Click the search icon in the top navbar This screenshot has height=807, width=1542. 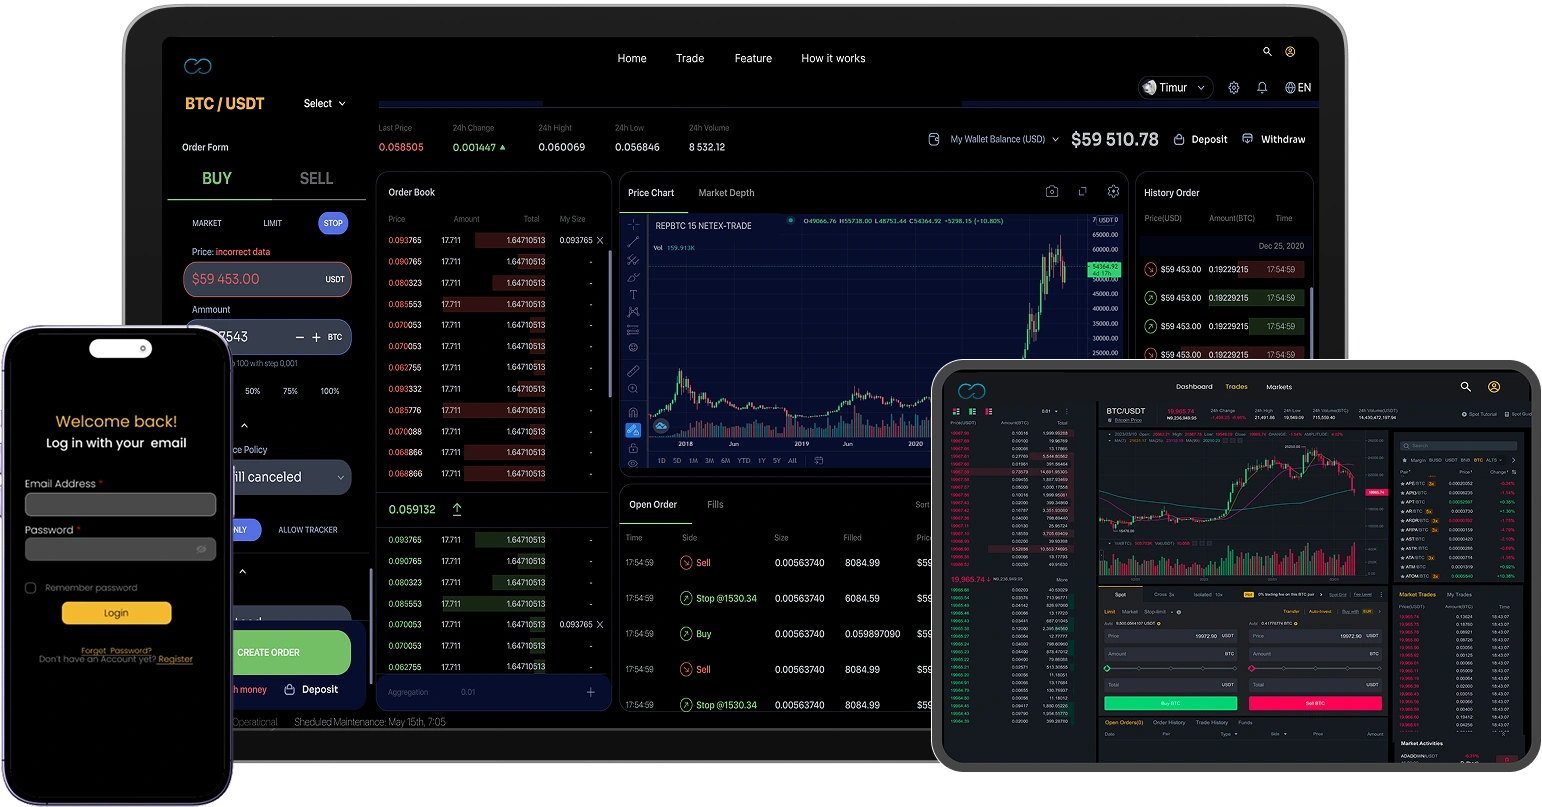[x=1266, y=51]
